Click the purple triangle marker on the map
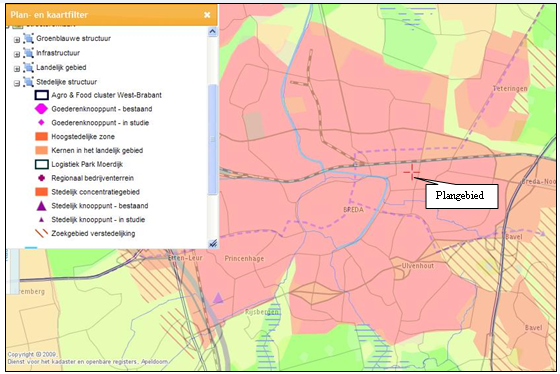560x374 pixels. 218,298
